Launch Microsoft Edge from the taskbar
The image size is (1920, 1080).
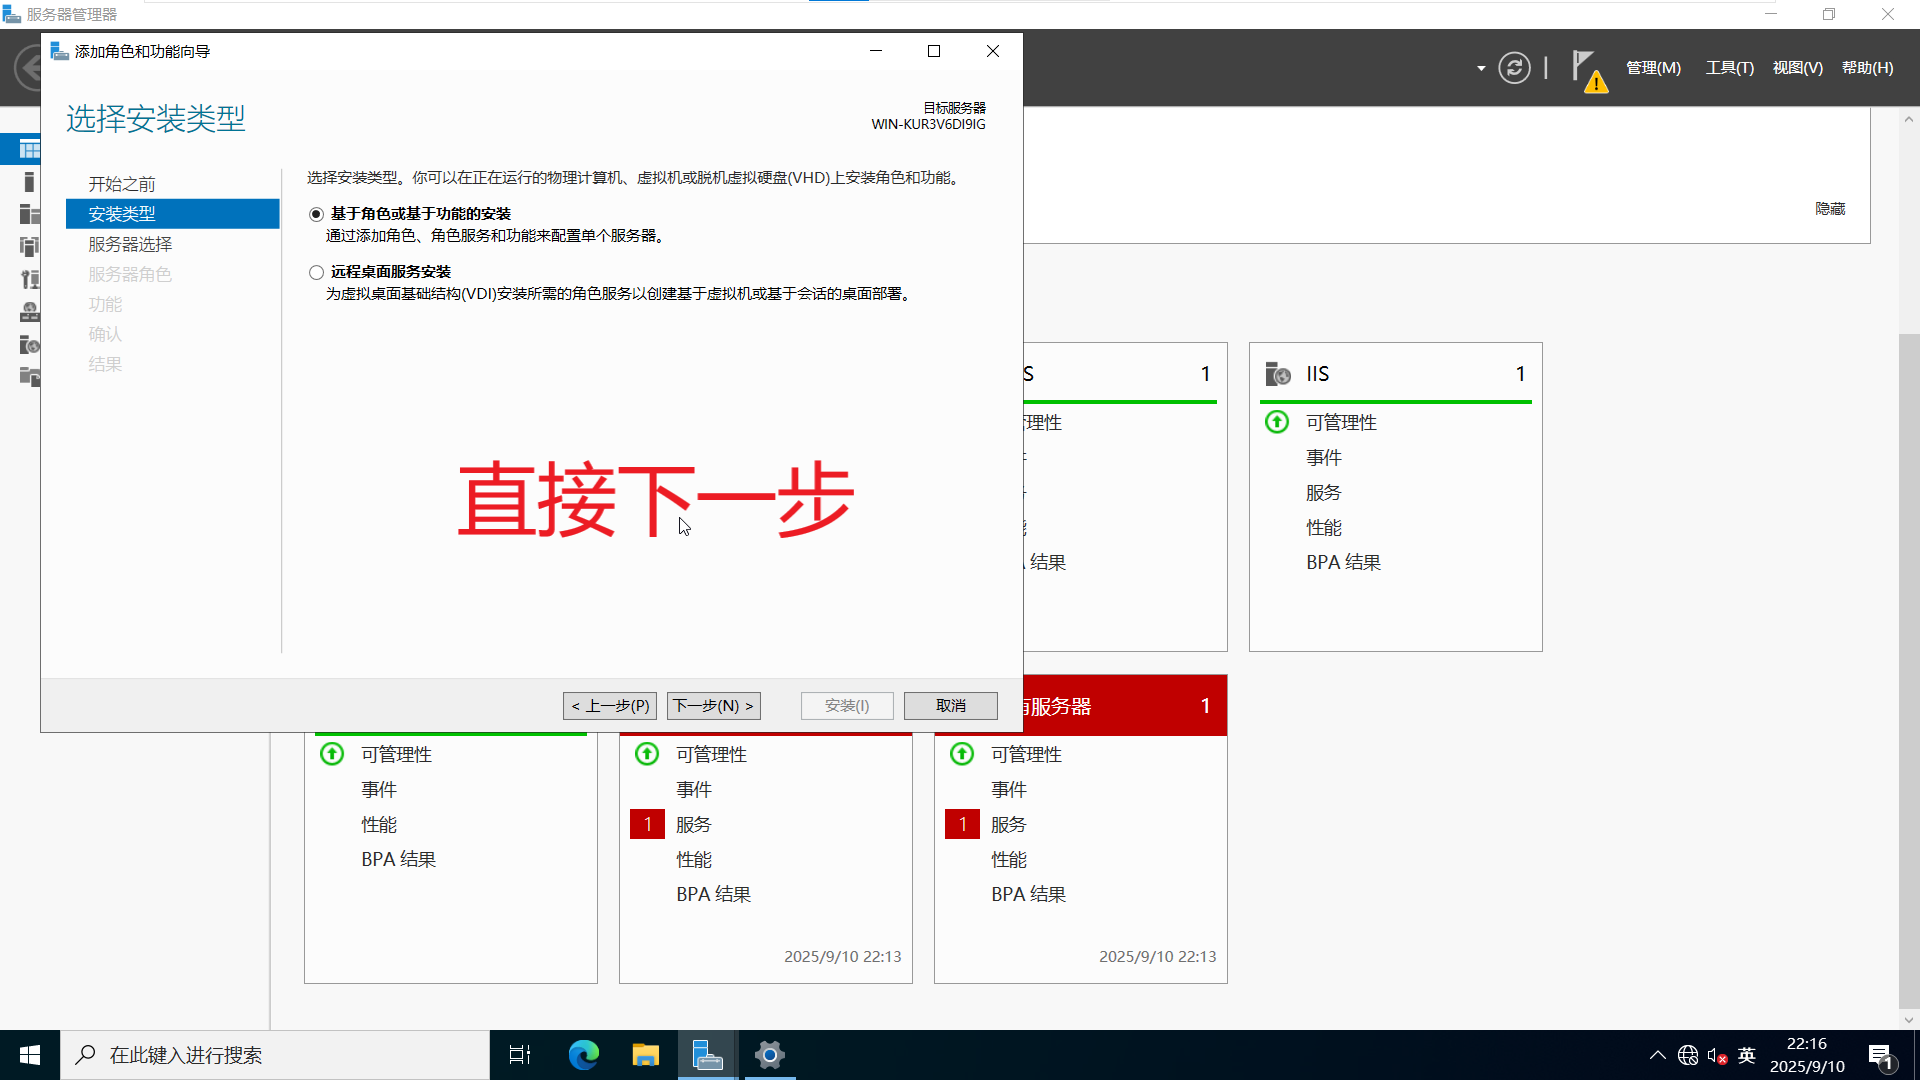[x=583, y=1054]
